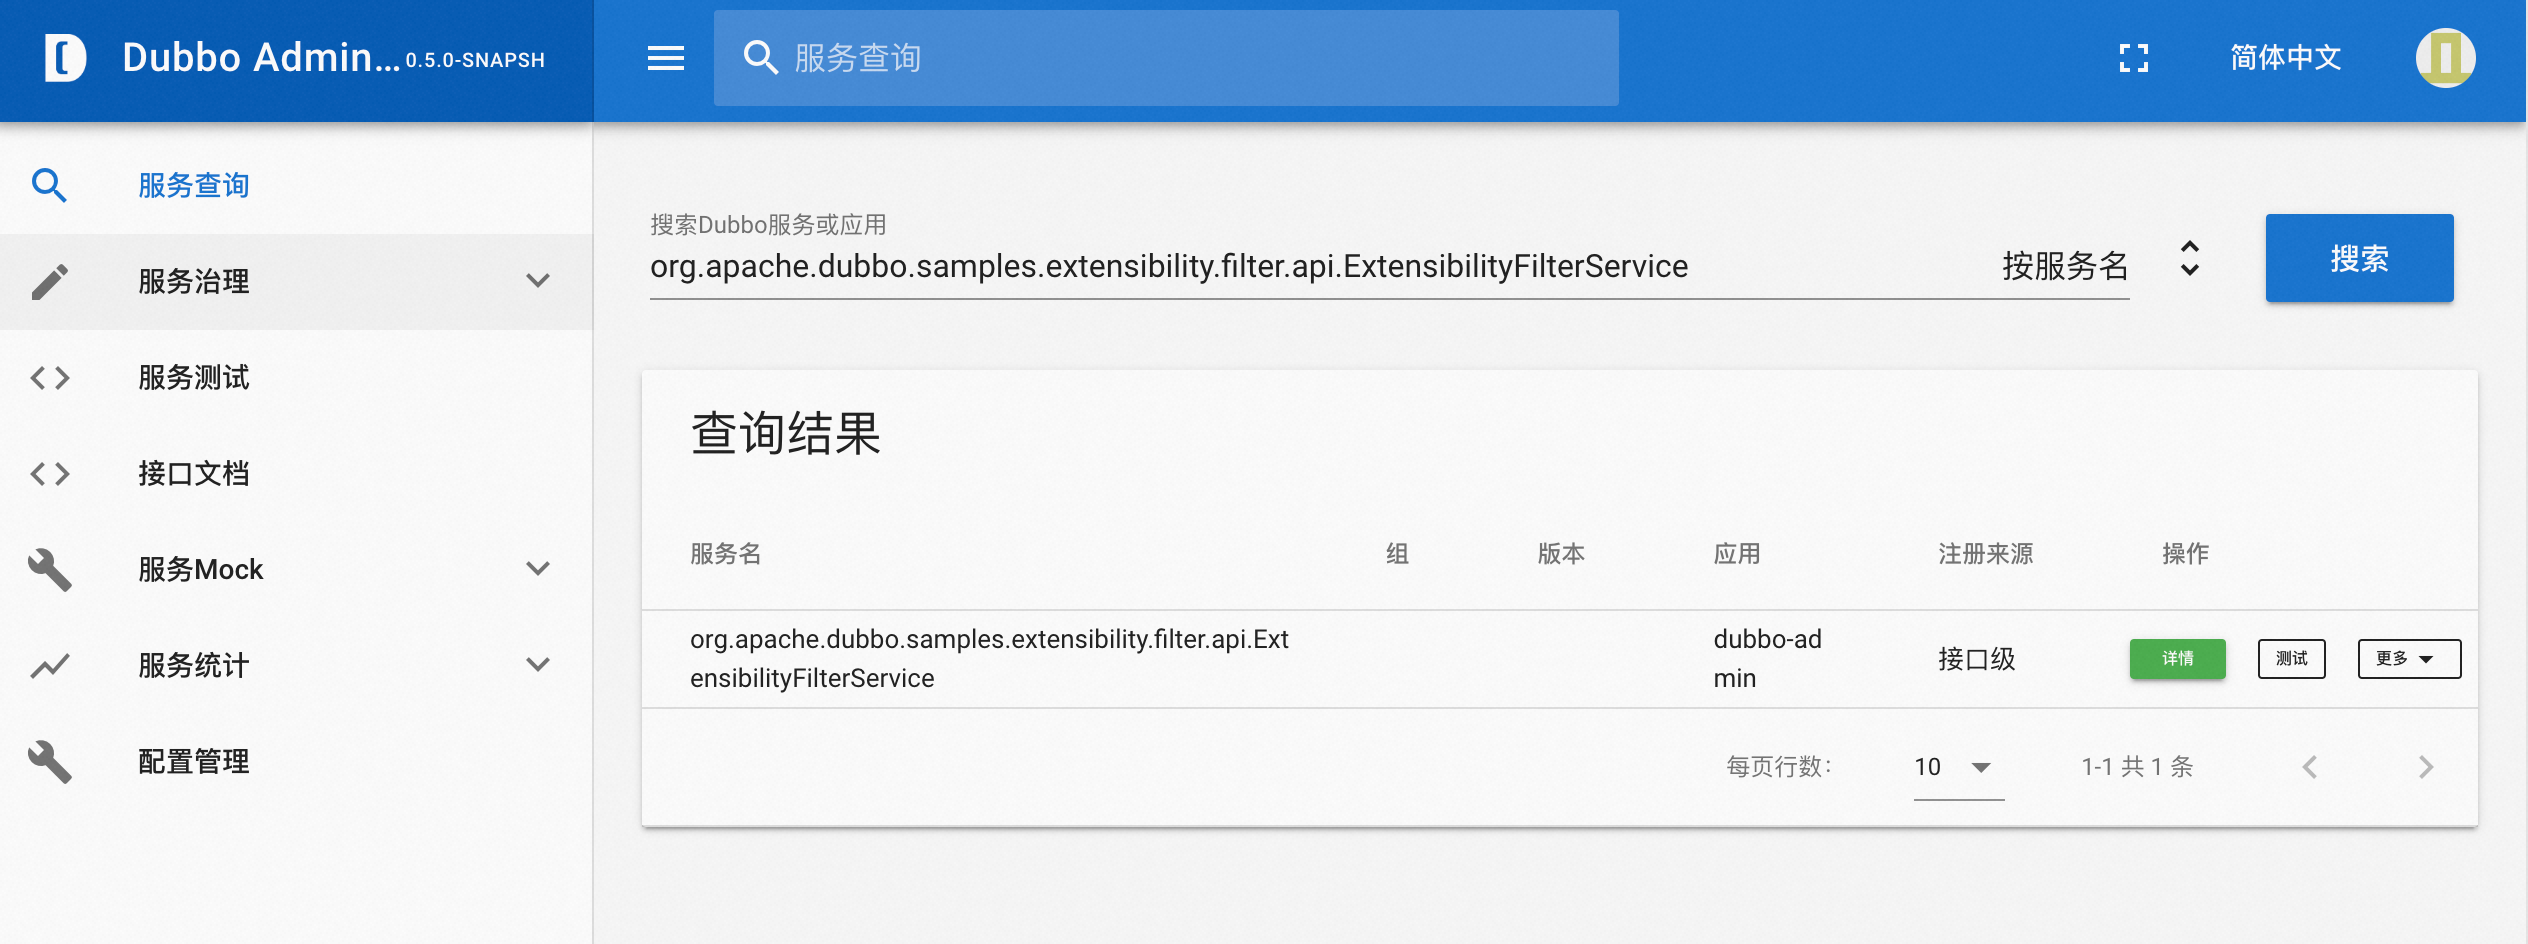This screenshot has width=2528, height=944.
Task: Click the code brackets icon beside 服务测试
Action: (x=50, y=378)
